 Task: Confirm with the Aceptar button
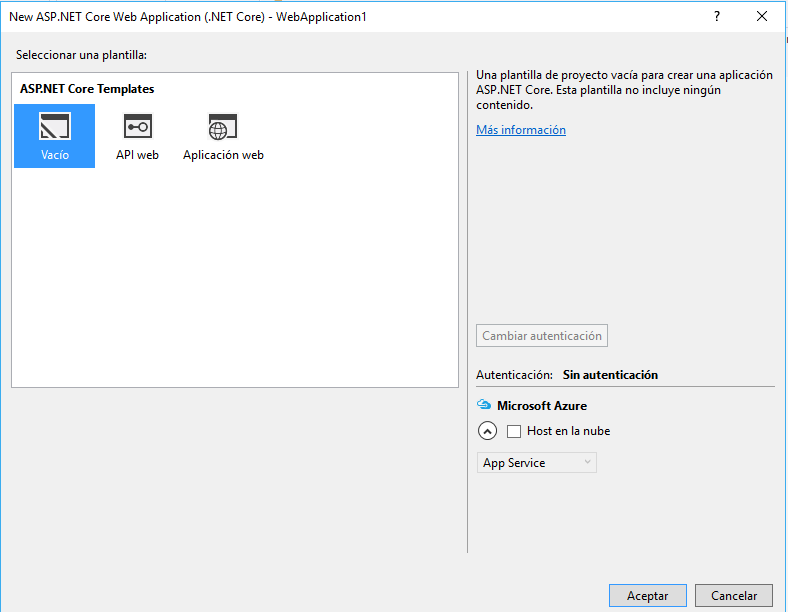coord(648,595)
